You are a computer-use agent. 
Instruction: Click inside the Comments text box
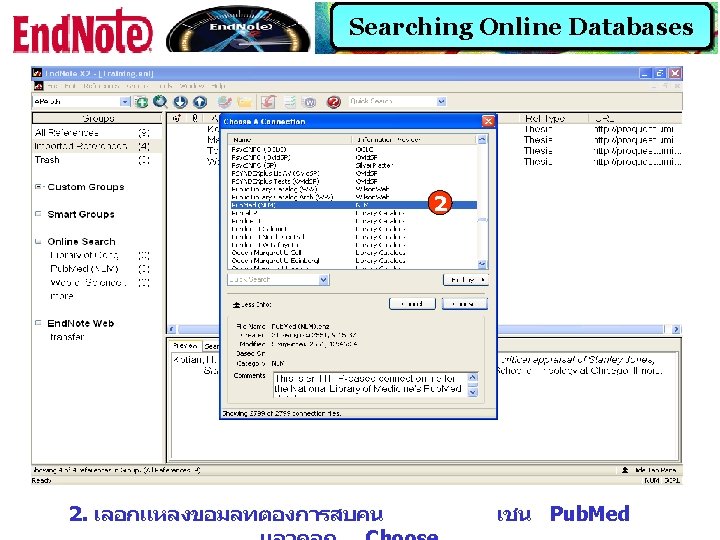point(370,384)
